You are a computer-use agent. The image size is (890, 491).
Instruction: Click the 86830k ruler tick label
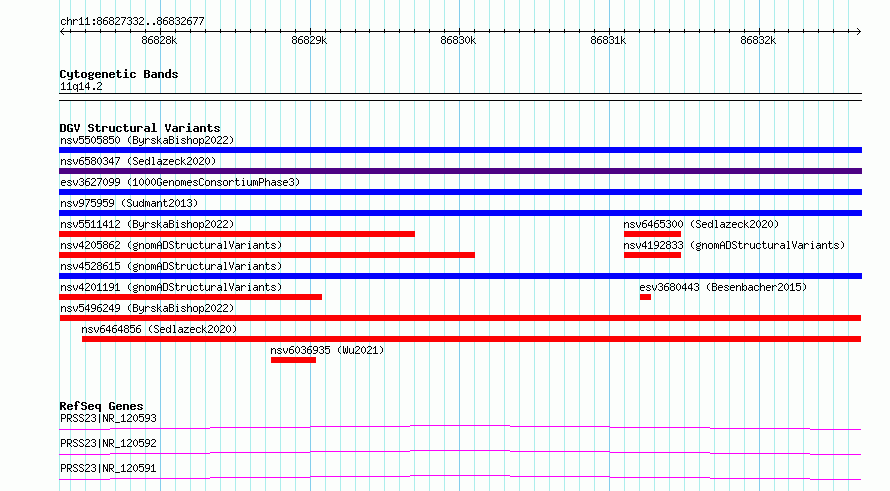tap(458, 40)
